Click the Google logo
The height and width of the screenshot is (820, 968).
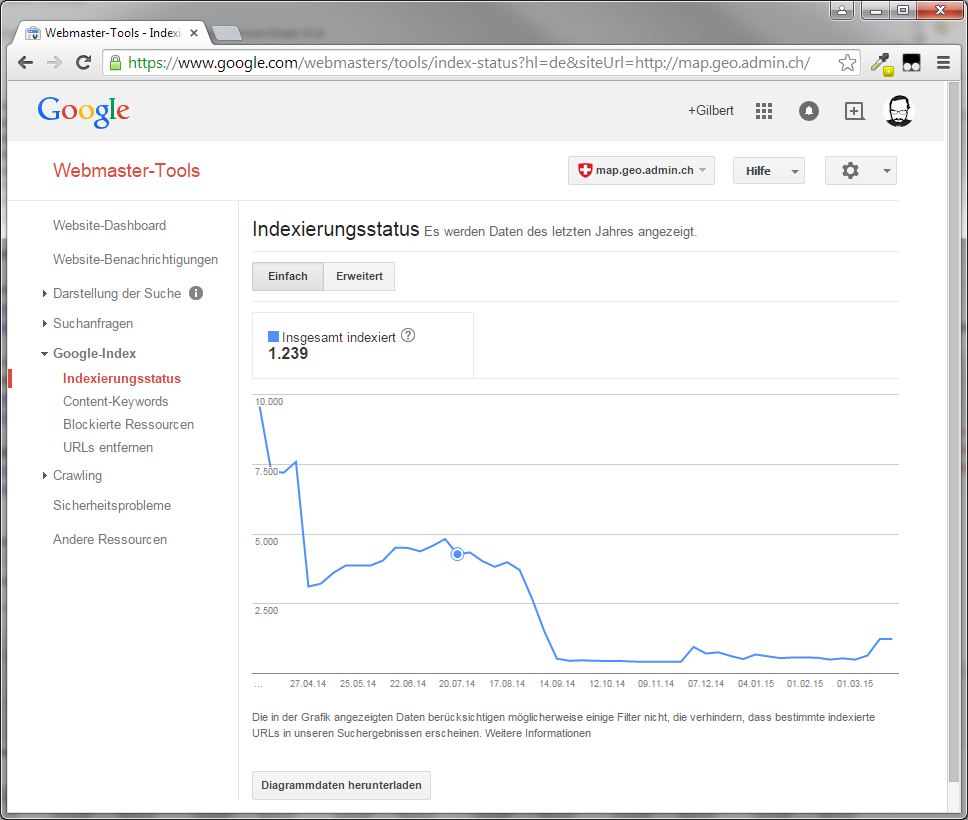[x=83, y=112]
